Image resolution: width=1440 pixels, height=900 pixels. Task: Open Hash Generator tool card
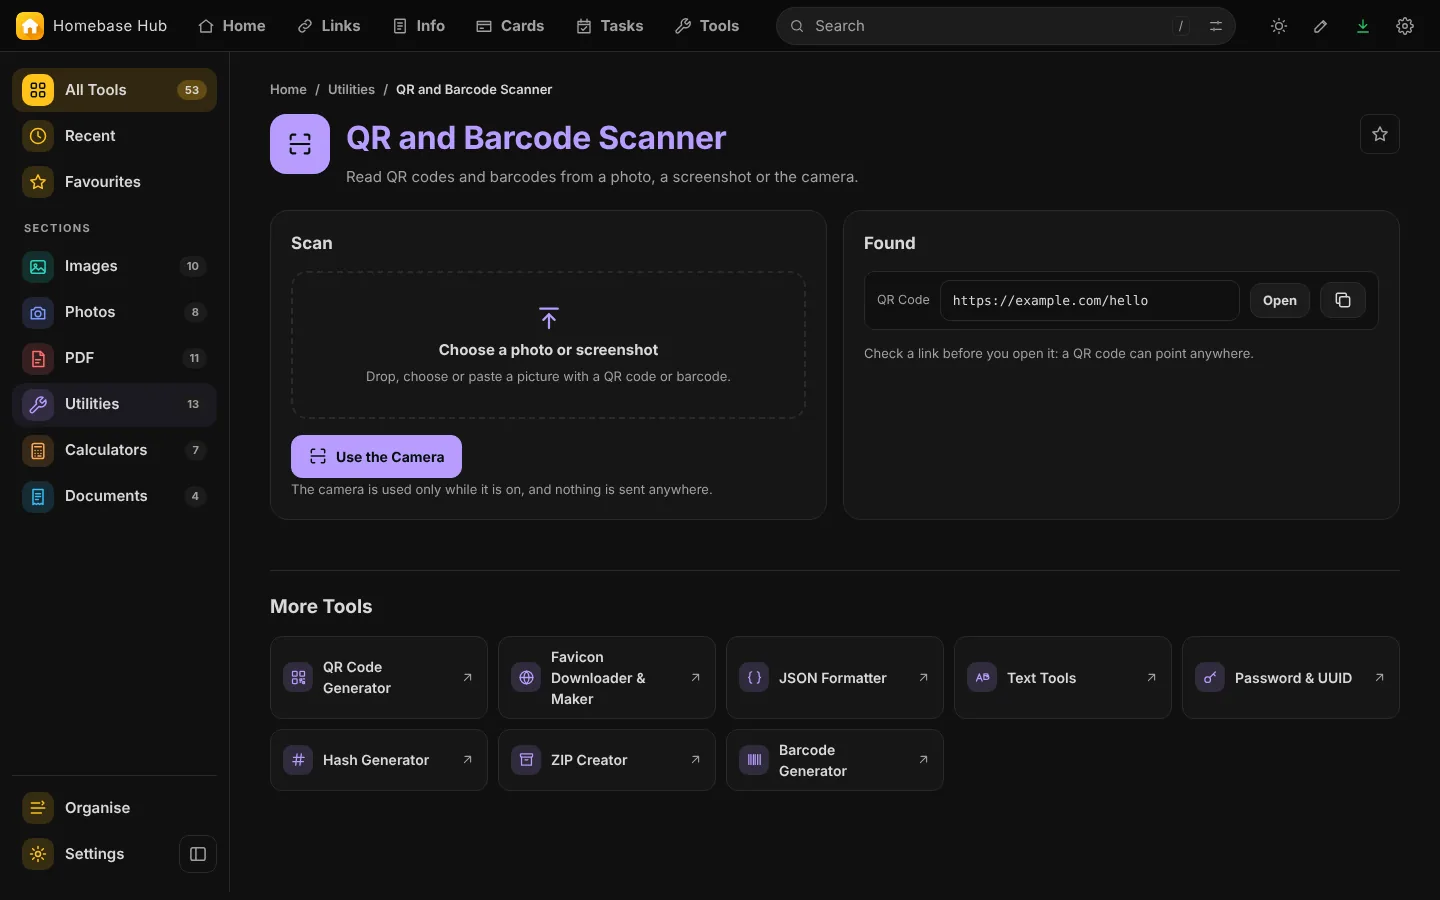(x=379, y=760)
